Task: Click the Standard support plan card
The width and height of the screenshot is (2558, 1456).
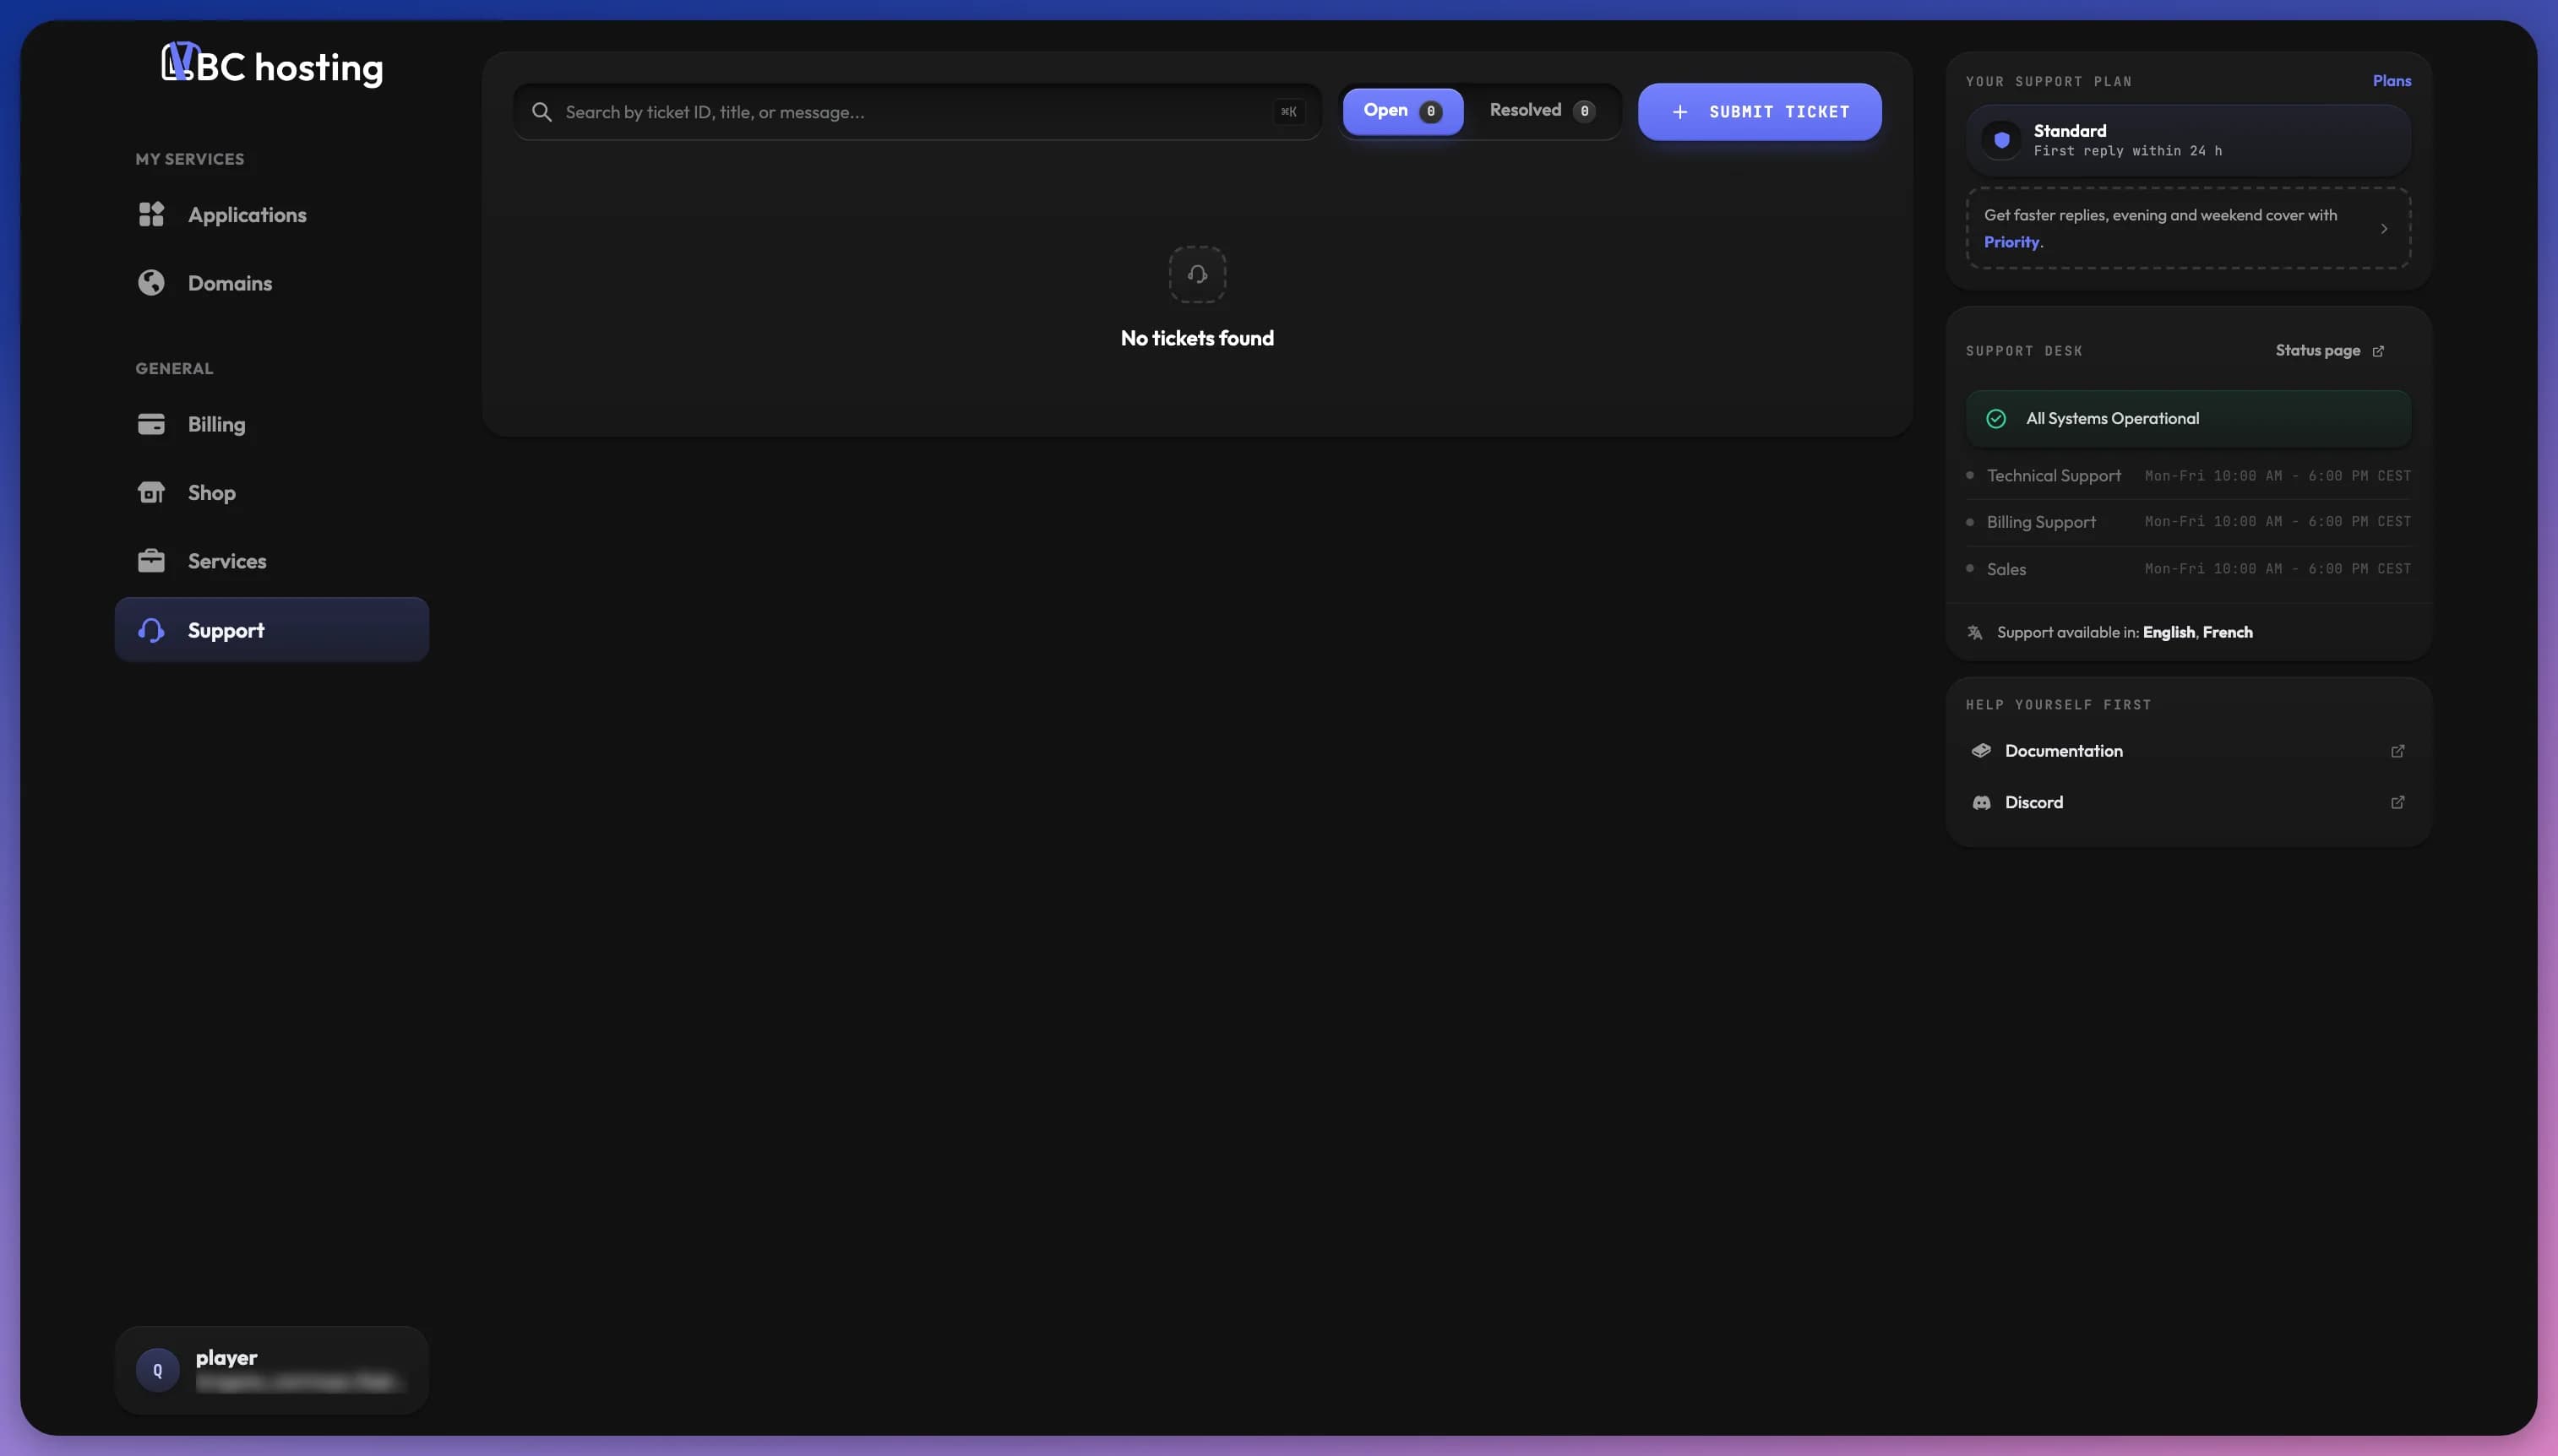Action: (2187, 140)
